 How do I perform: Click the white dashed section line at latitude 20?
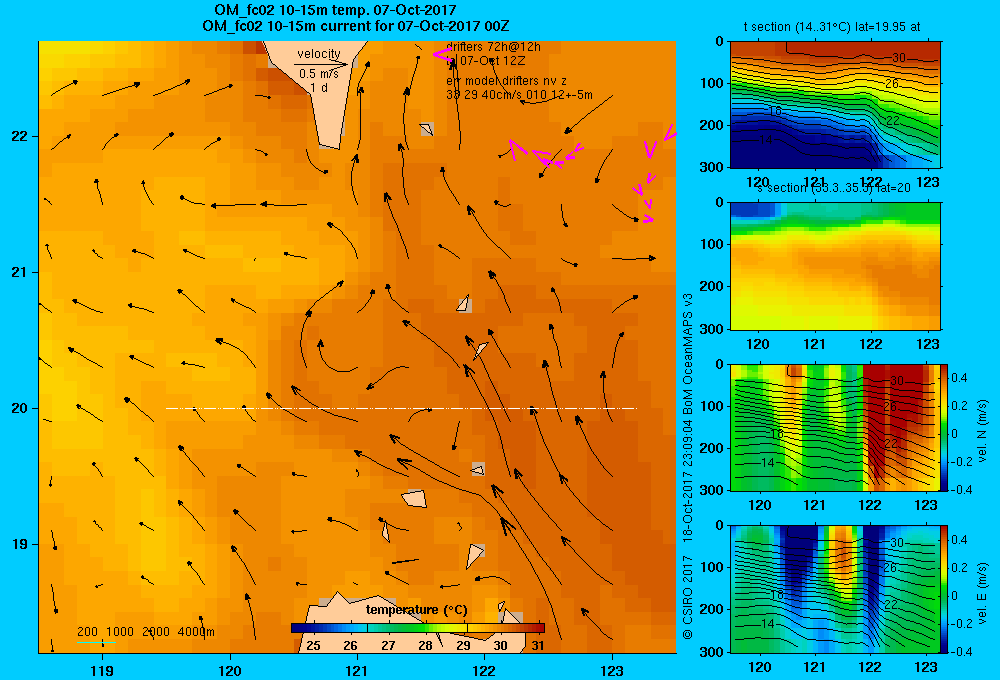(401, 408)
